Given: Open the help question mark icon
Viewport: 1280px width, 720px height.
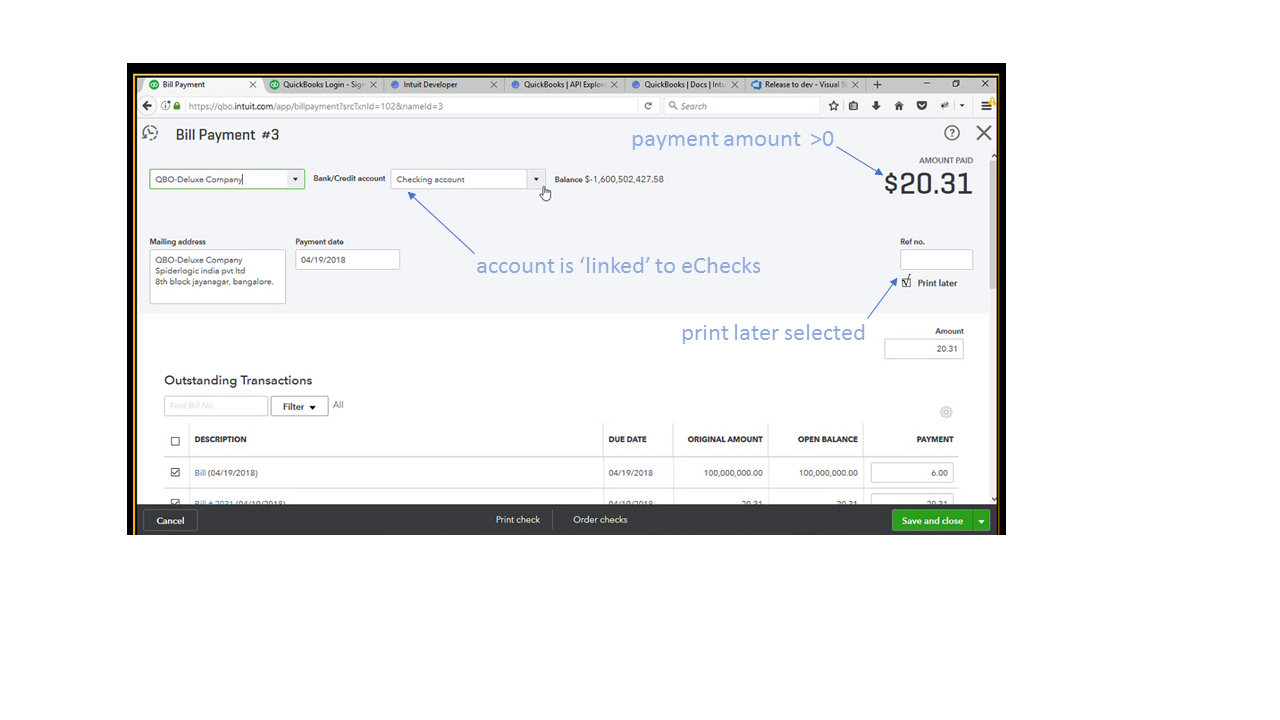Looking at the screenshot, I should point(952,133).
